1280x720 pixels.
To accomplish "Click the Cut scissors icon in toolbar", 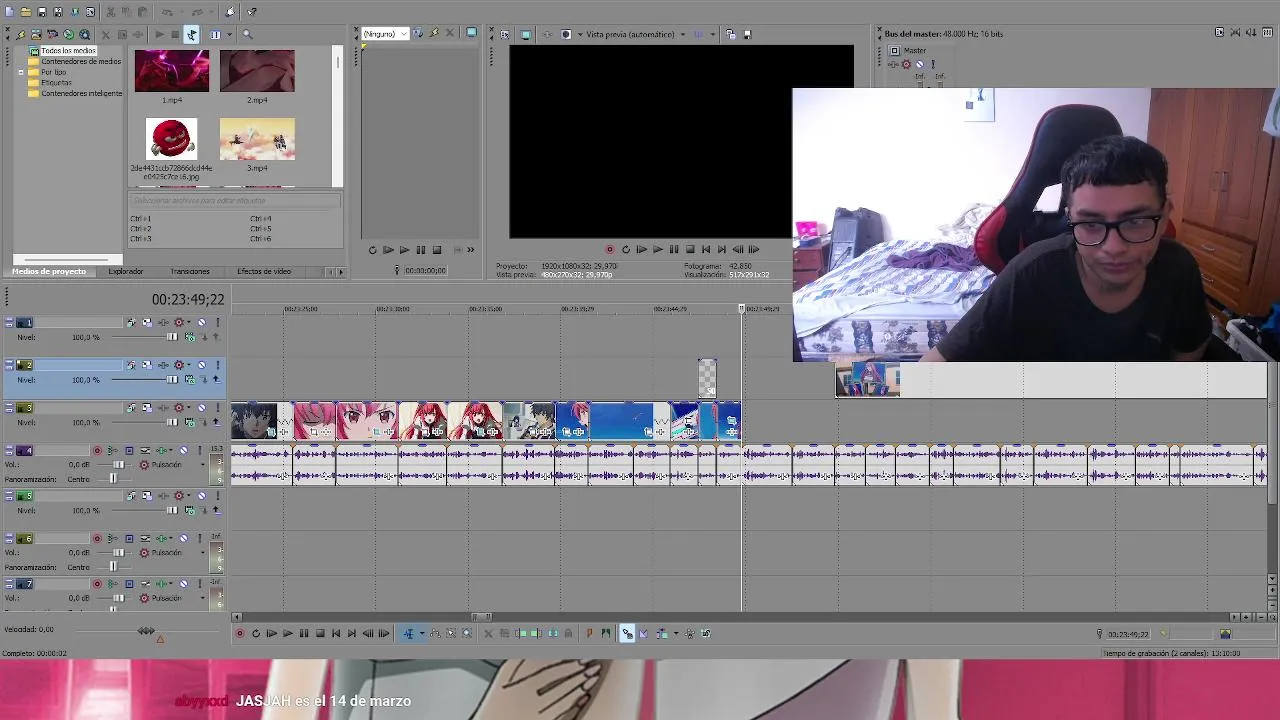I will [111, 12].
